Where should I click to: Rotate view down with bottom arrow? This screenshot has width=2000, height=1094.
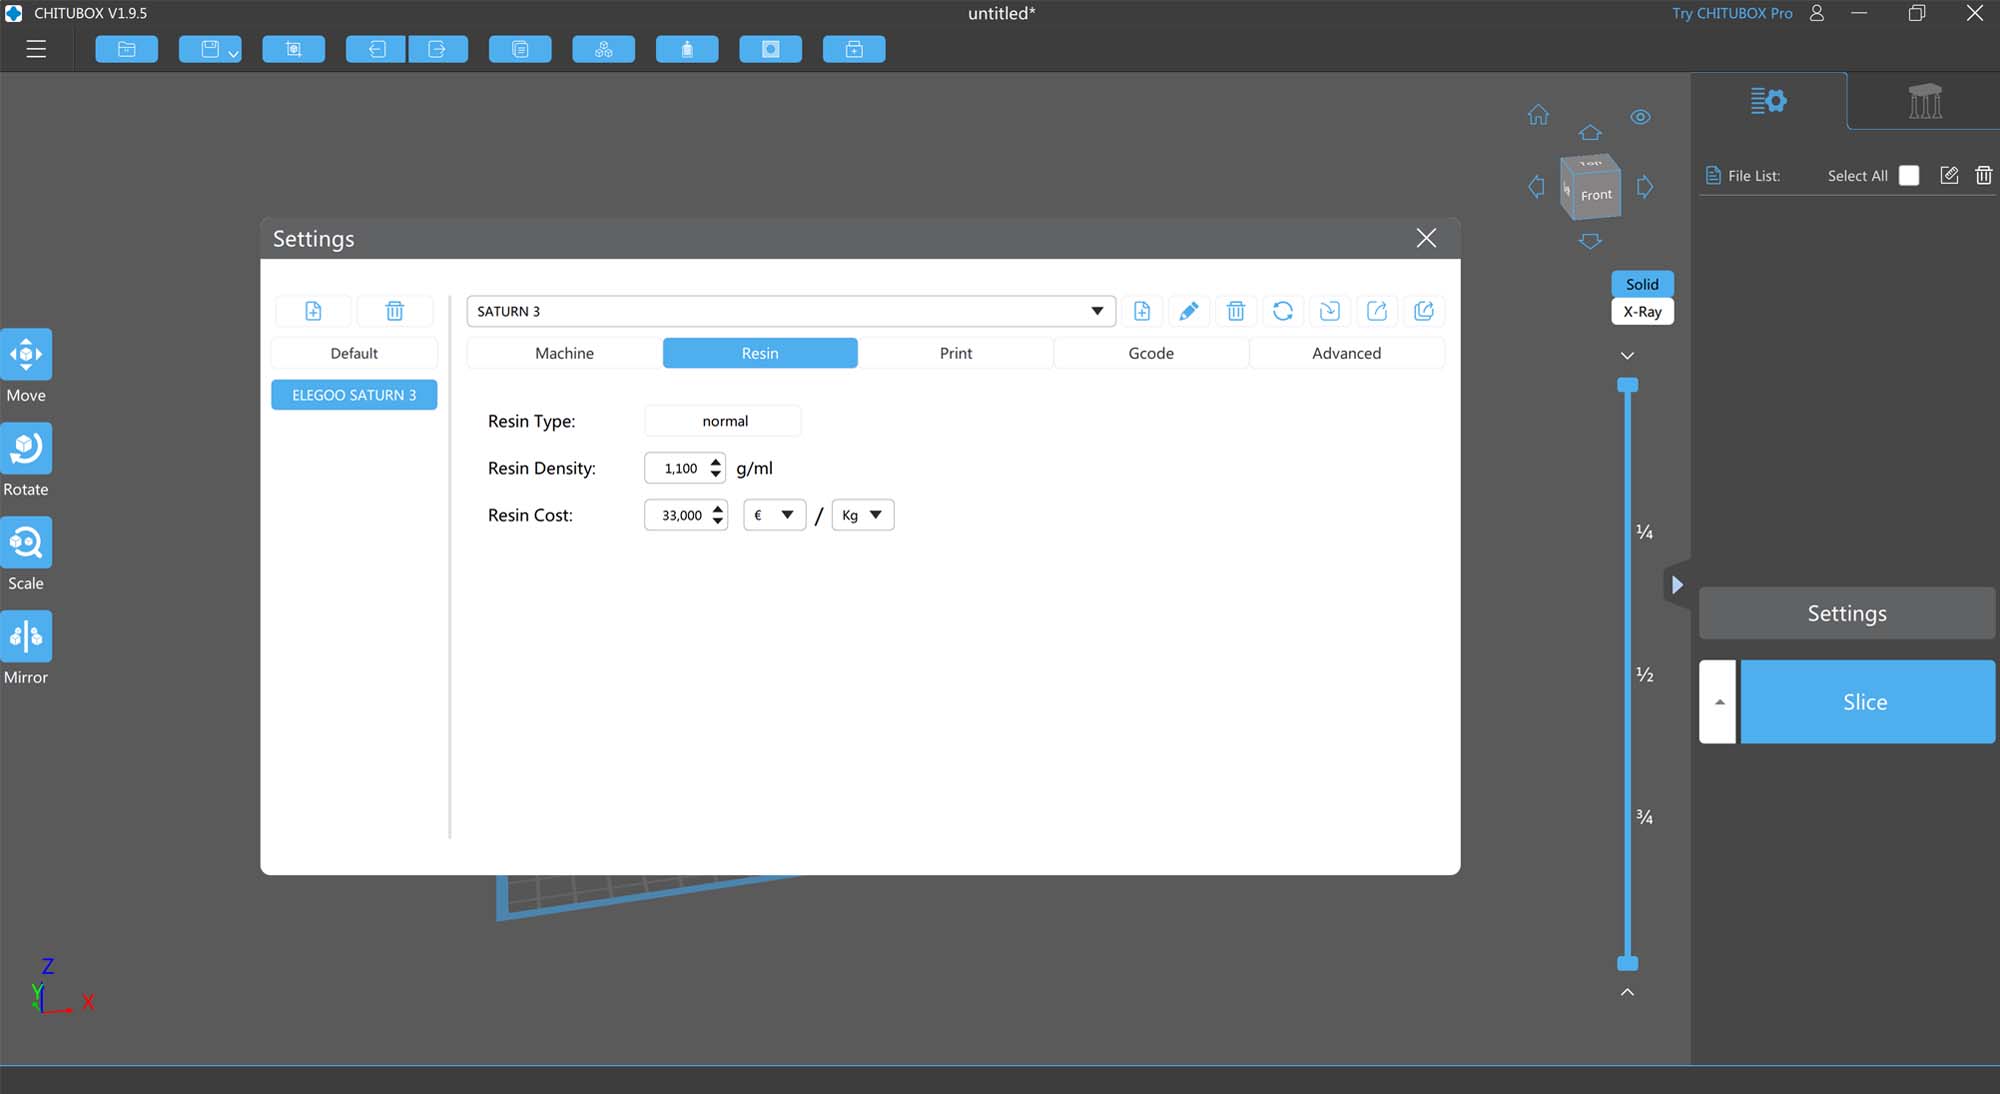click(x=1590, y=241)
